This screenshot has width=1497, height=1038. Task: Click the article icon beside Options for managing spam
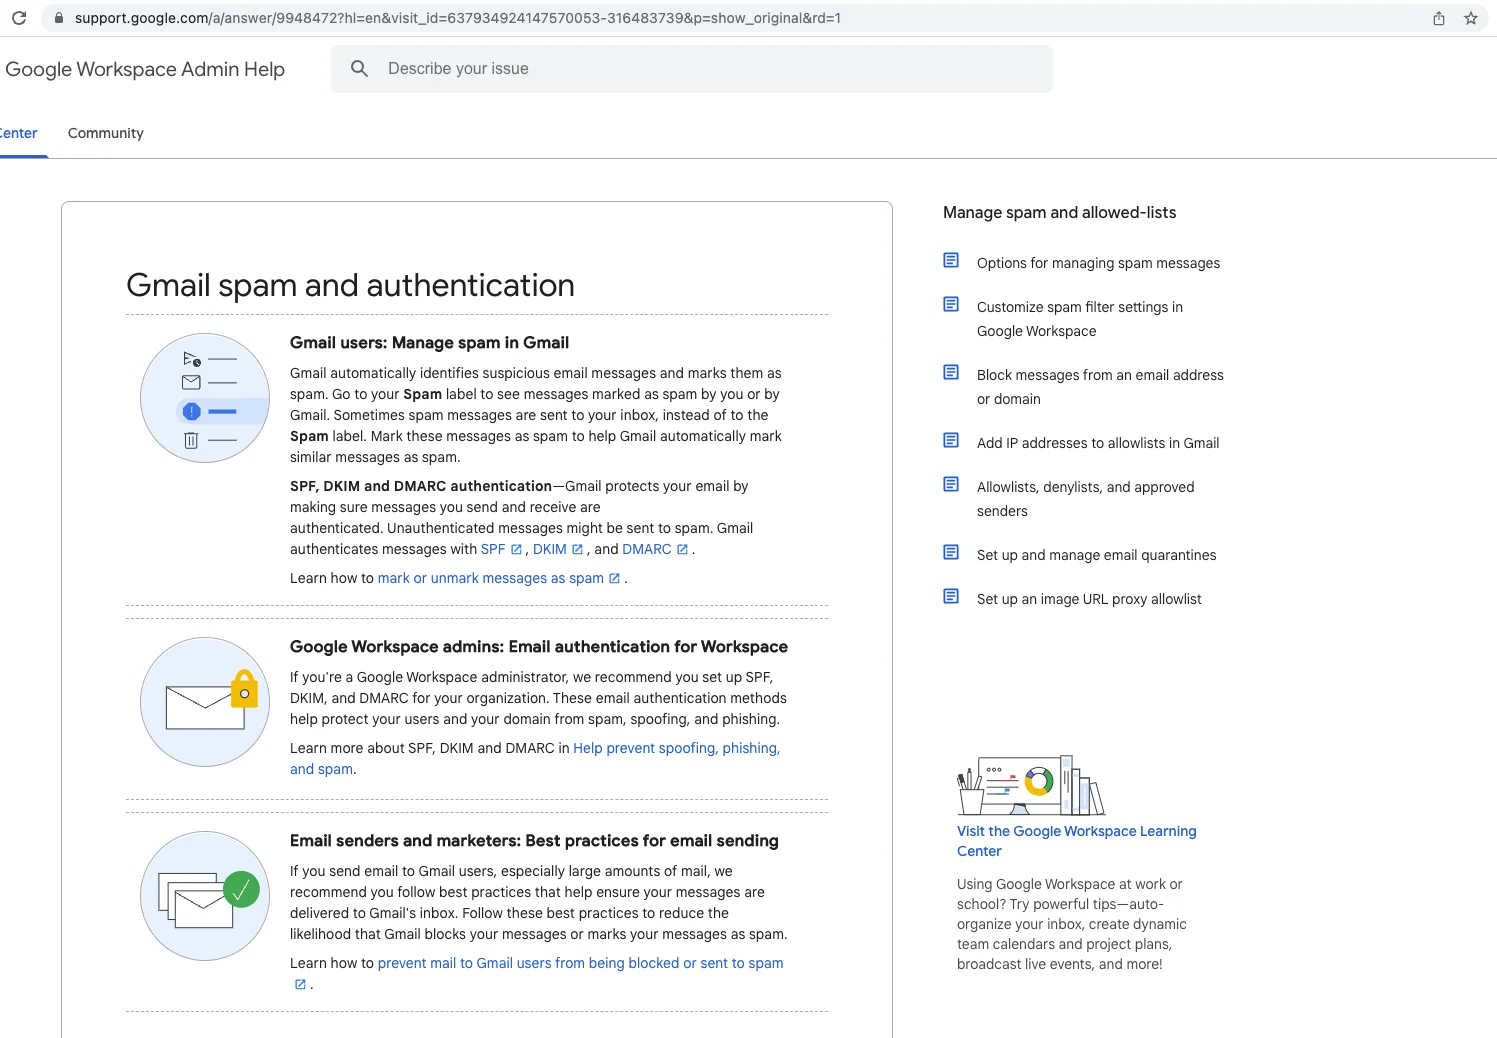[951, 260]
